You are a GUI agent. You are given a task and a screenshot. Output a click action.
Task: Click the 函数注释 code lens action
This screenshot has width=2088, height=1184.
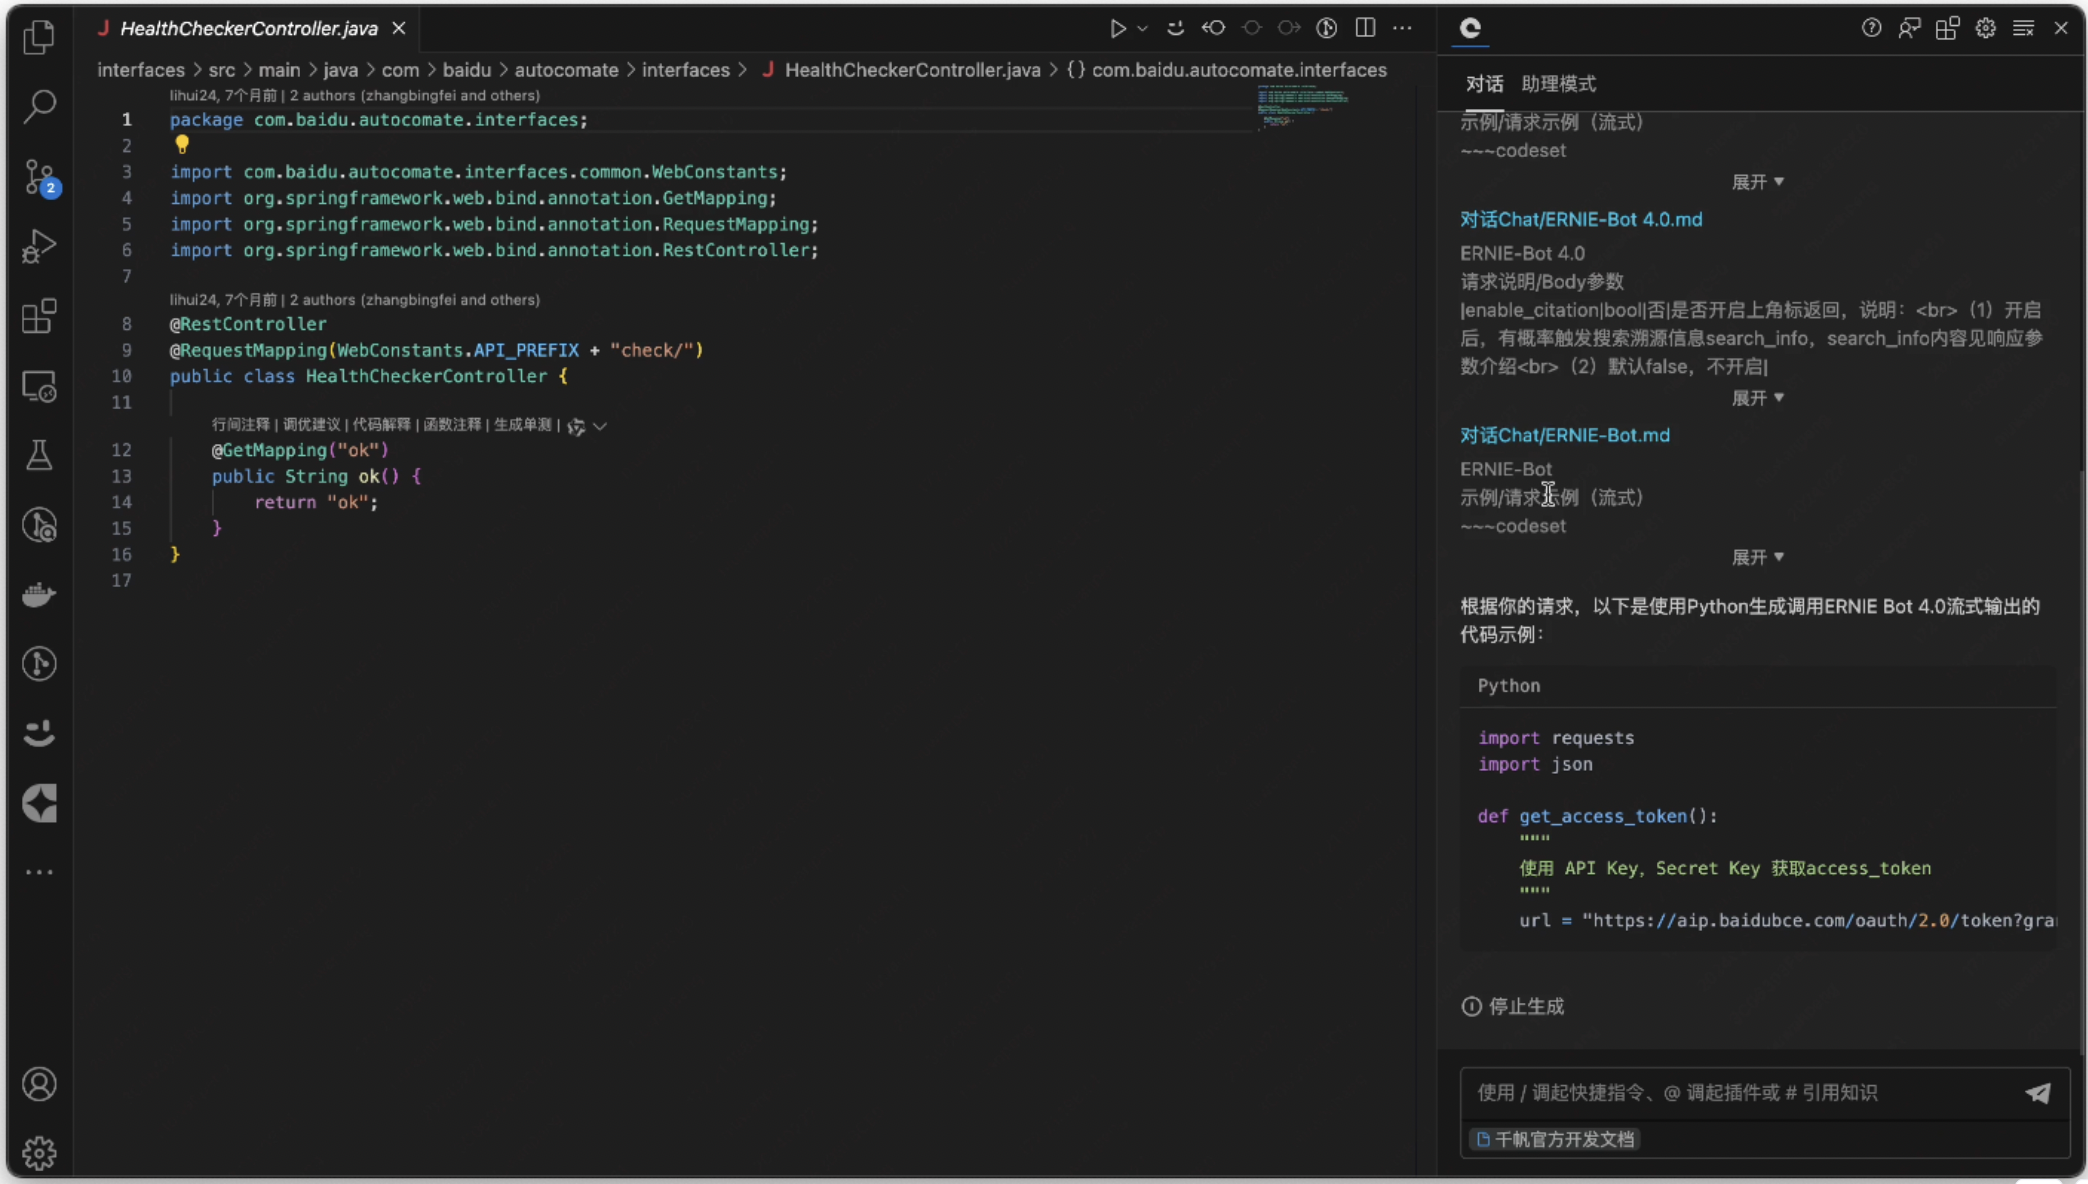453,425
